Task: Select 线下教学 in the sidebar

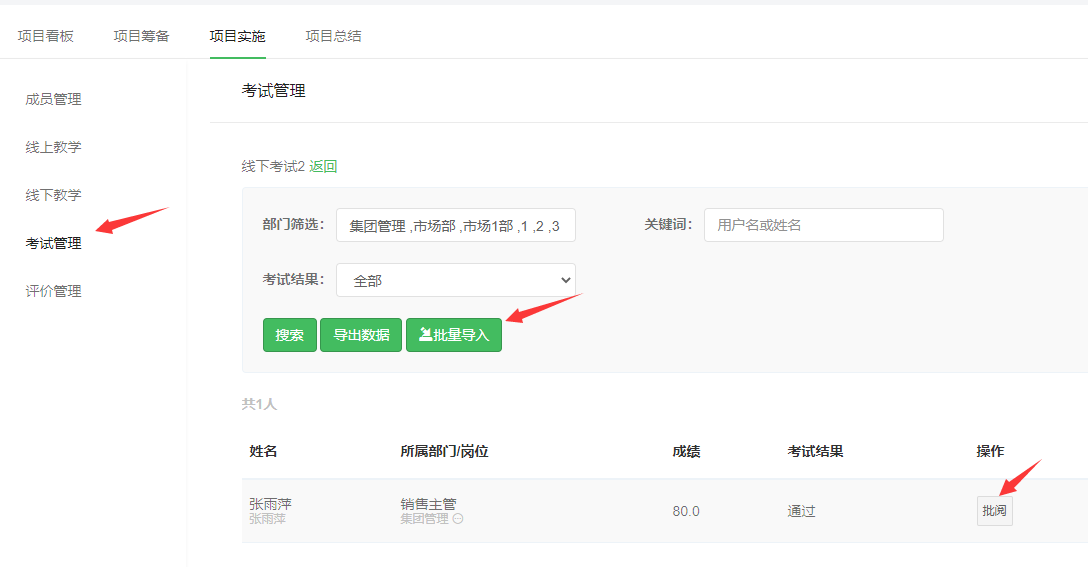Action: 53,195
